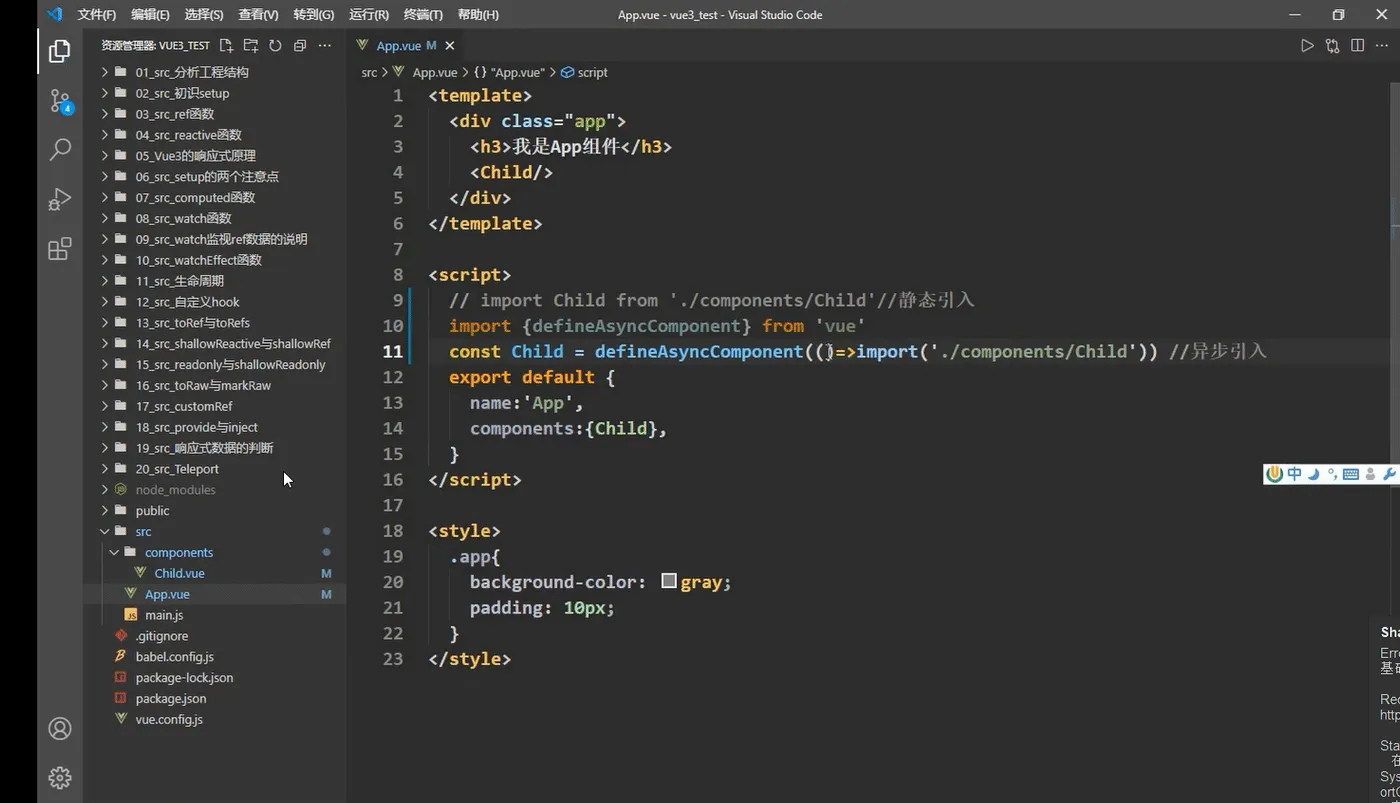
Task: Open package.json file
Action: 214,698
